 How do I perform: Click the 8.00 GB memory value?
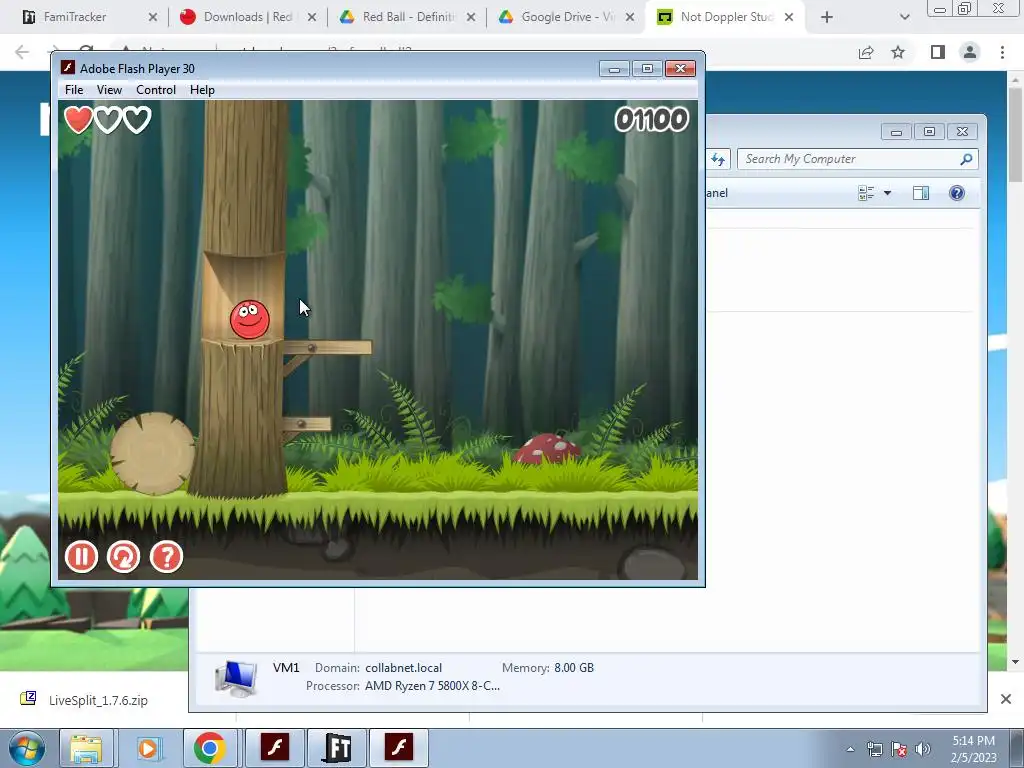(x=573, y=667)
